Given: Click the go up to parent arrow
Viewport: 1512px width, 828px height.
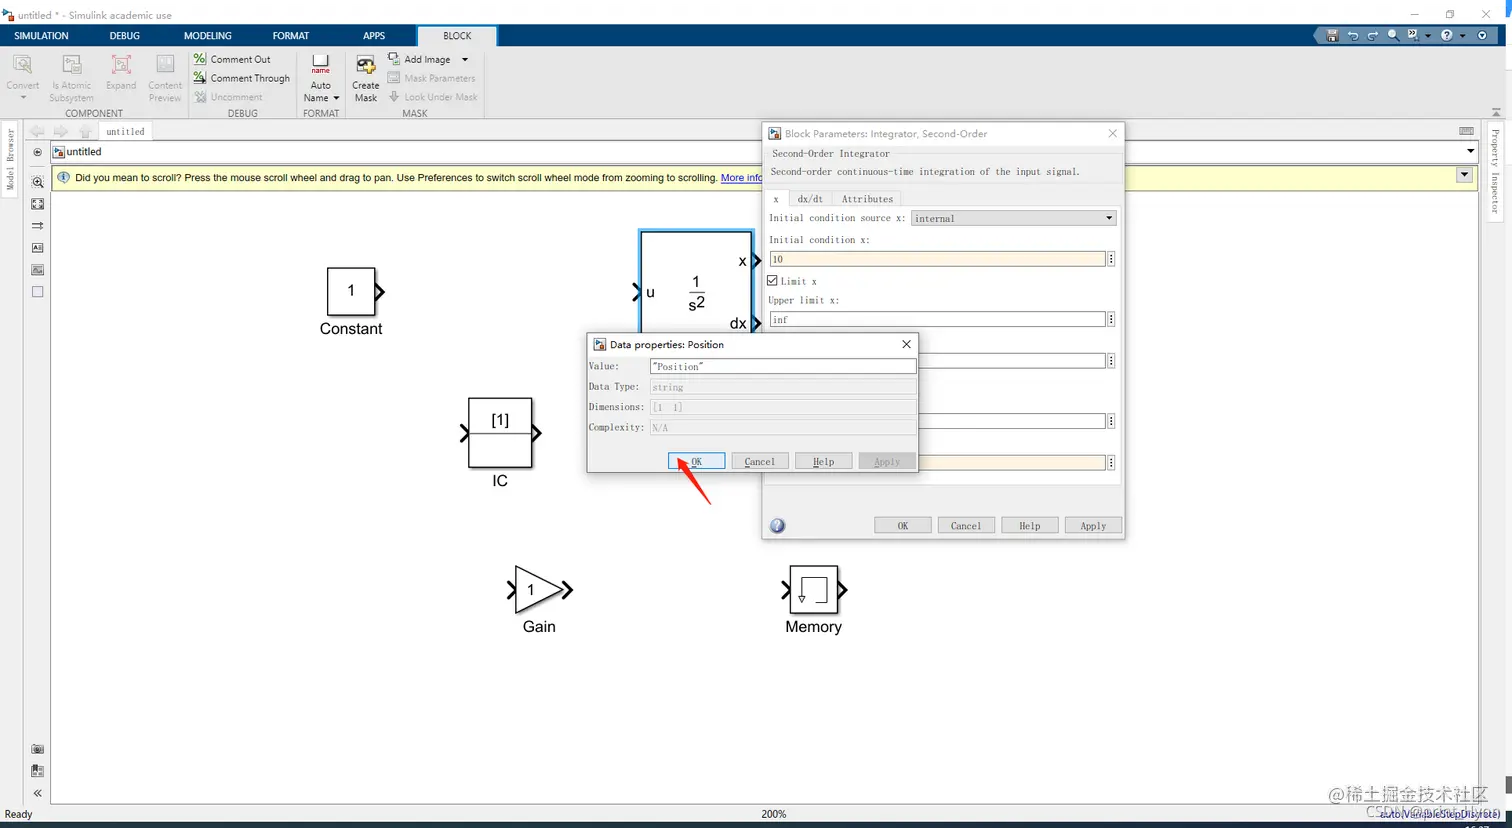Looking at the screenshot, I should 85,131.
